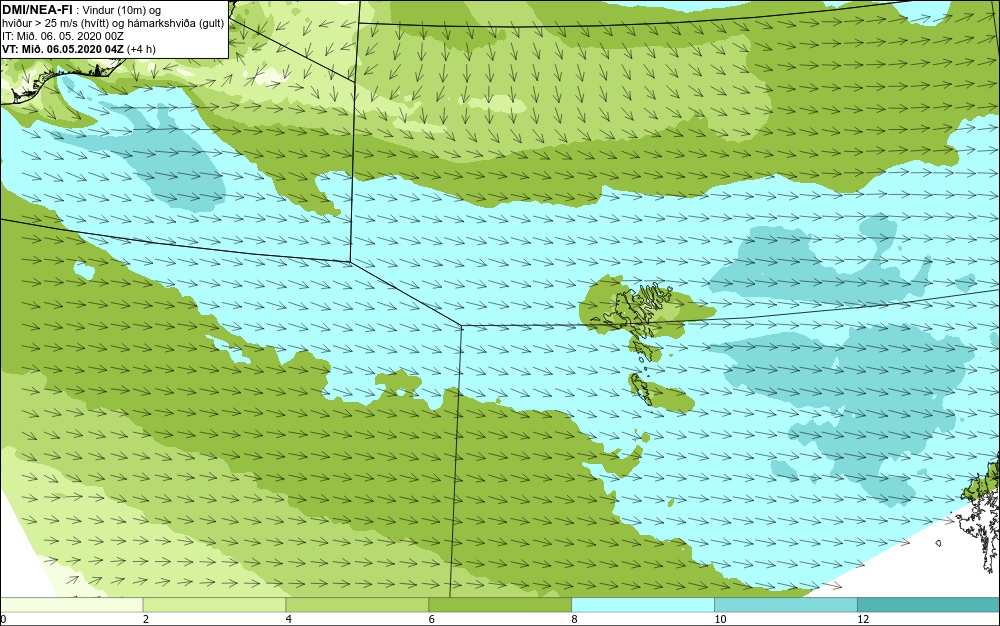Click the 'Vindur (10m) og' label
The width and height of the screenshot is (1000, 626).
pos(122,11)
